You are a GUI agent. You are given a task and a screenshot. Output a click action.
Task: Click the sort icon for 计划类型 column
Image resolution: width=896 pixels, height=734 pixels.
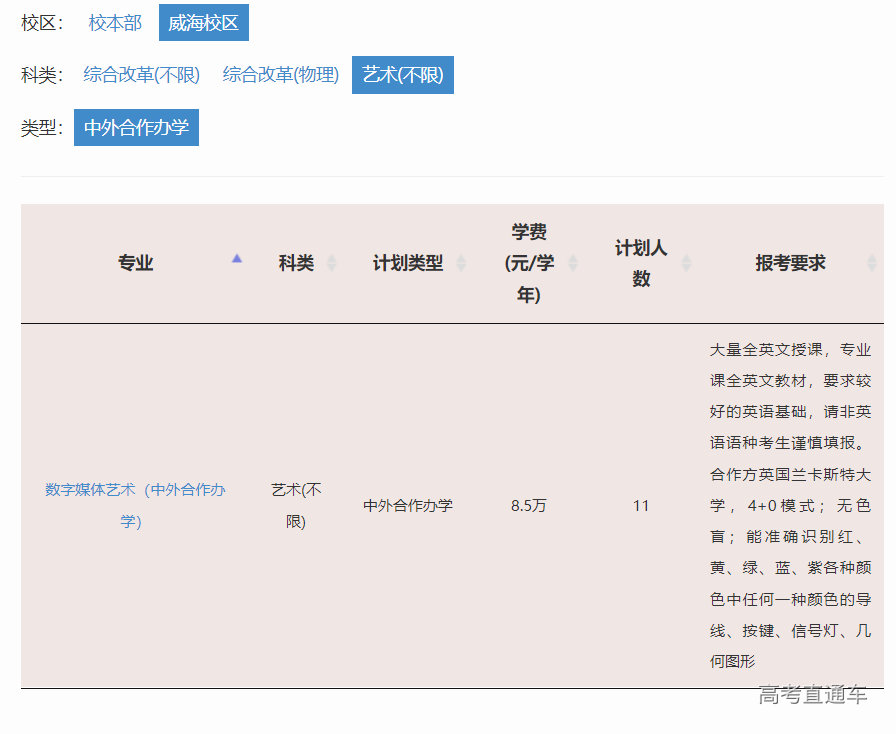pos(463,263)
